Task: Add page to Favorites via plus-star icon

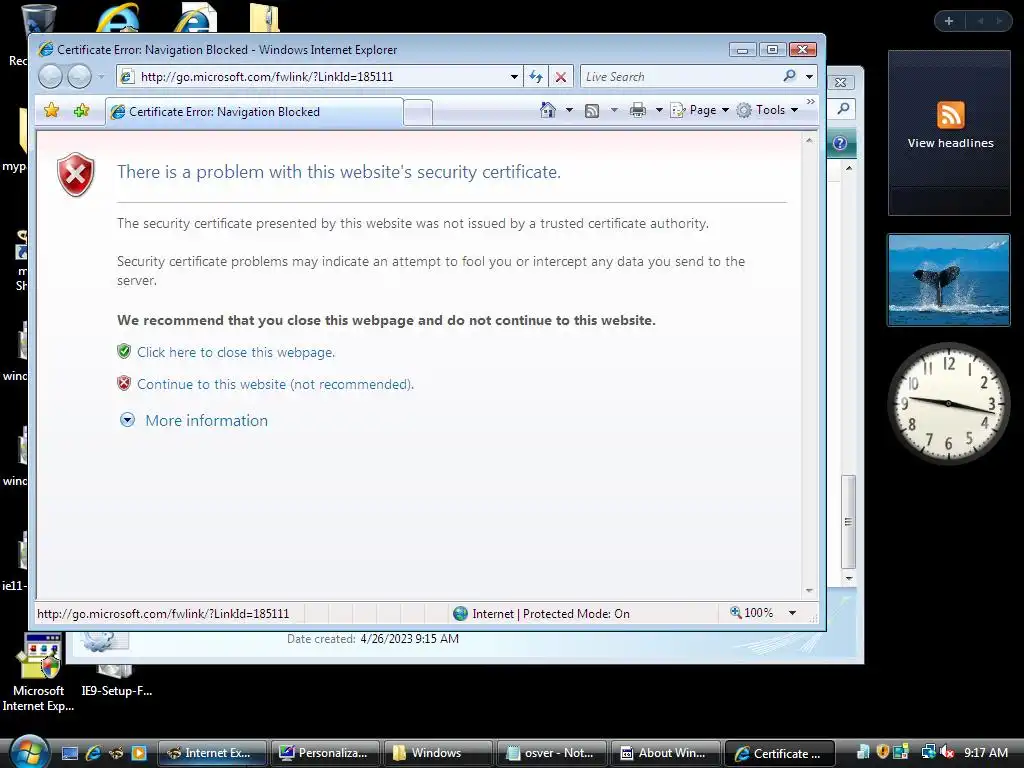Action: pos(82,110)
